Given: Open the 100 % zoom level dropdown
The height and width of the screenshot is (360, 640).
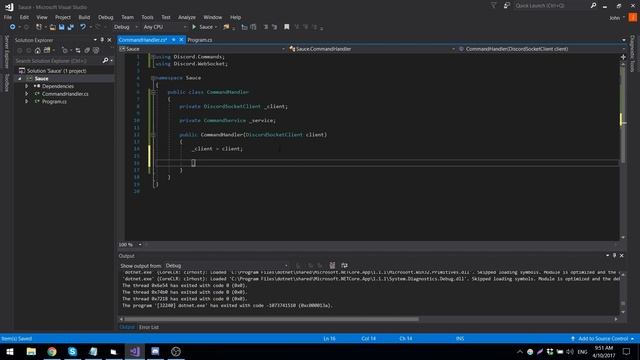Looking at the screenshot, I should [x=130, y=244].
